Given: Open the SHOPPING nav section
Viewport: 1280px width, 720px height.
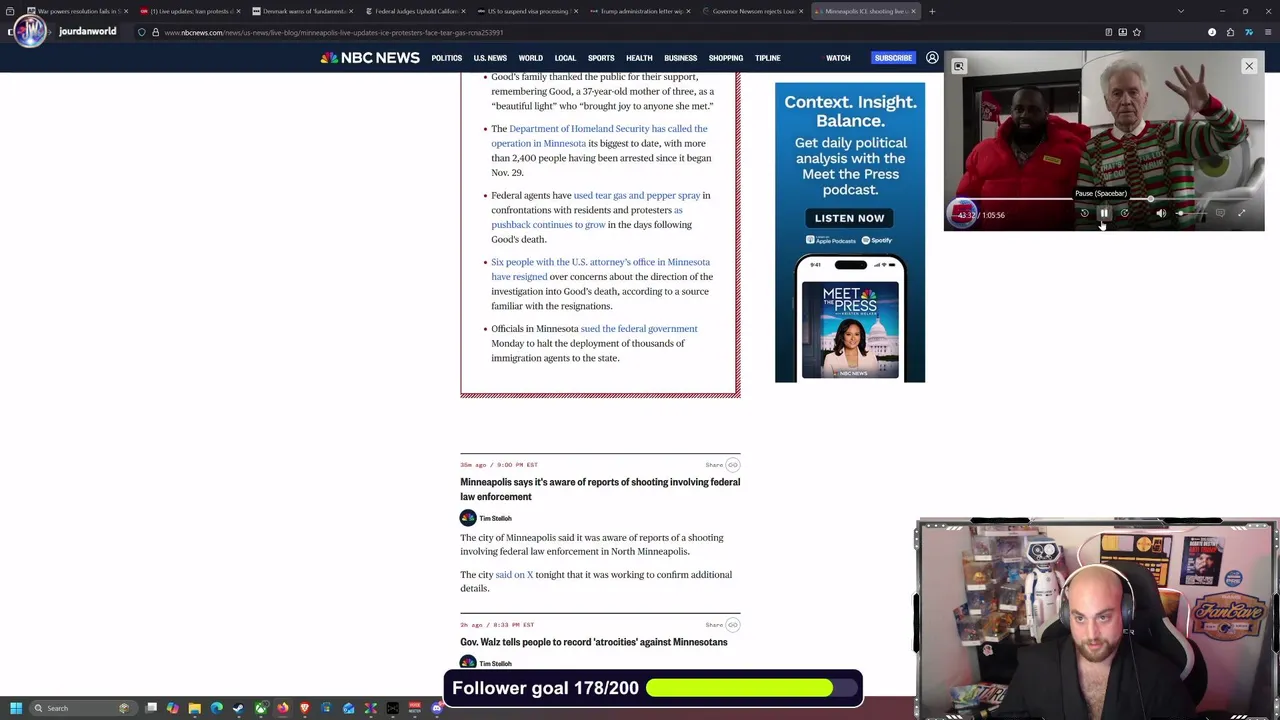Looking at the screenshot, I should tap(726, 58).
